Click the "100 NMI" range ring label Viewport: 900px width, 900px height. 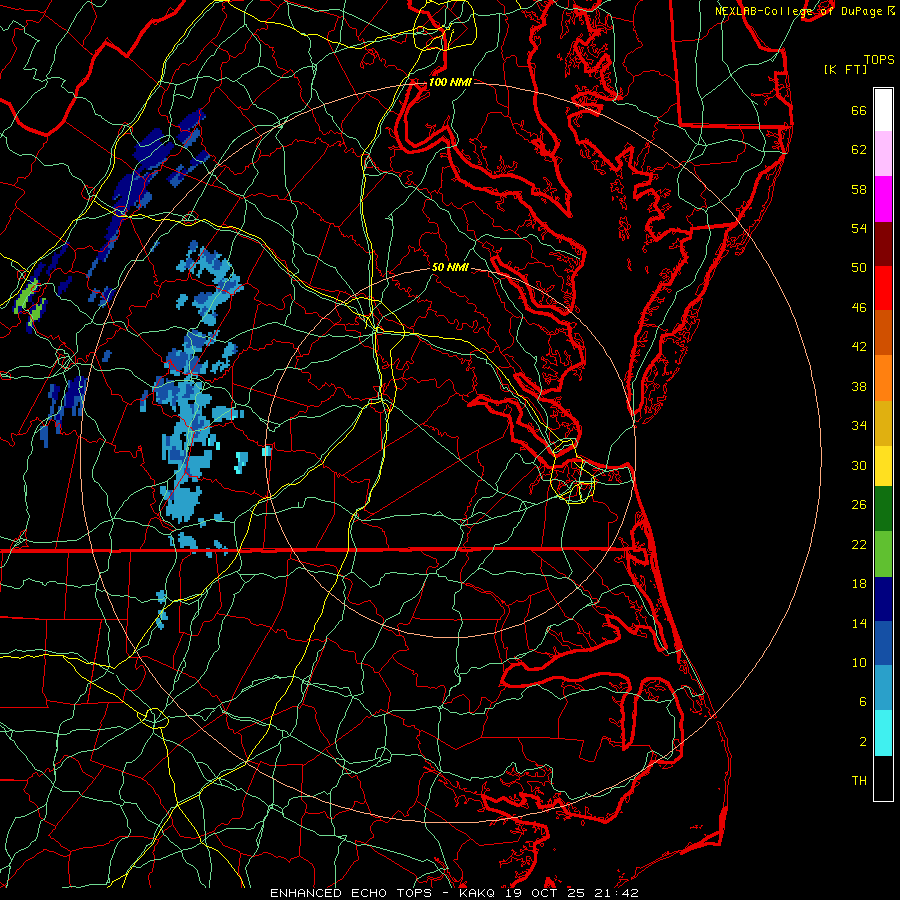tap(450, 83)
